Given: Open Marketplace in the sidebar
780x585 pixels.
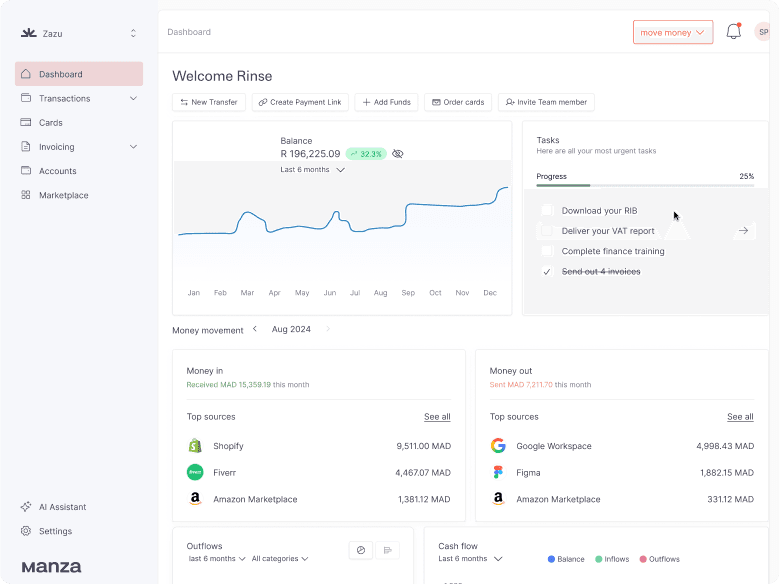Looking at the screenshot, I should point(79,195).
